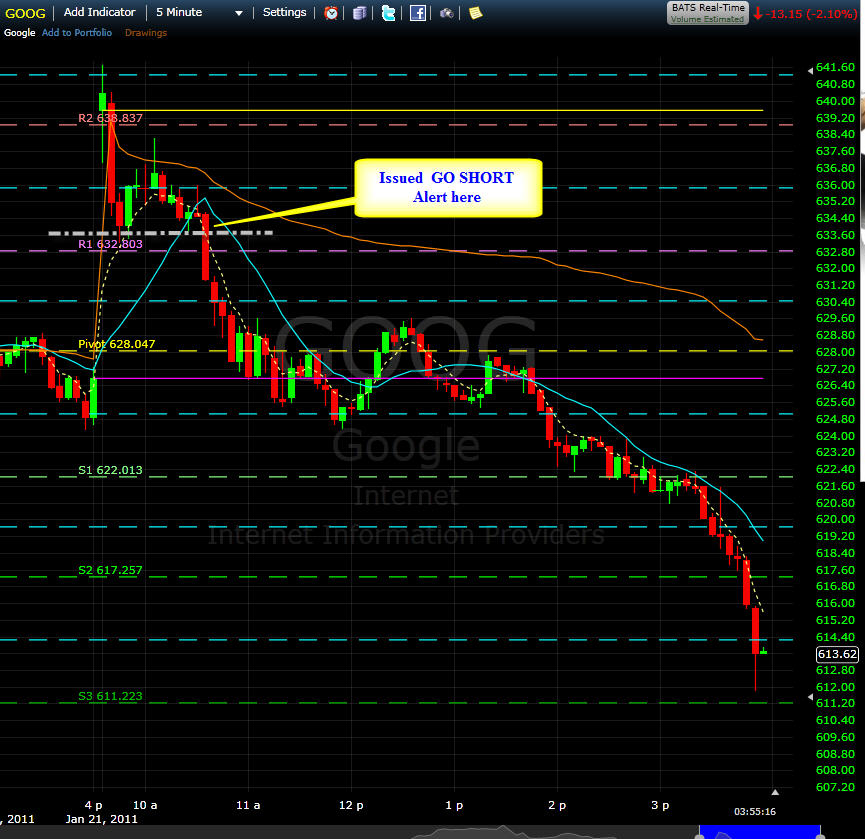Select the S1 622.013 support label
The height and width of the screenshot is (839, 865).
(x=110, y=470)
